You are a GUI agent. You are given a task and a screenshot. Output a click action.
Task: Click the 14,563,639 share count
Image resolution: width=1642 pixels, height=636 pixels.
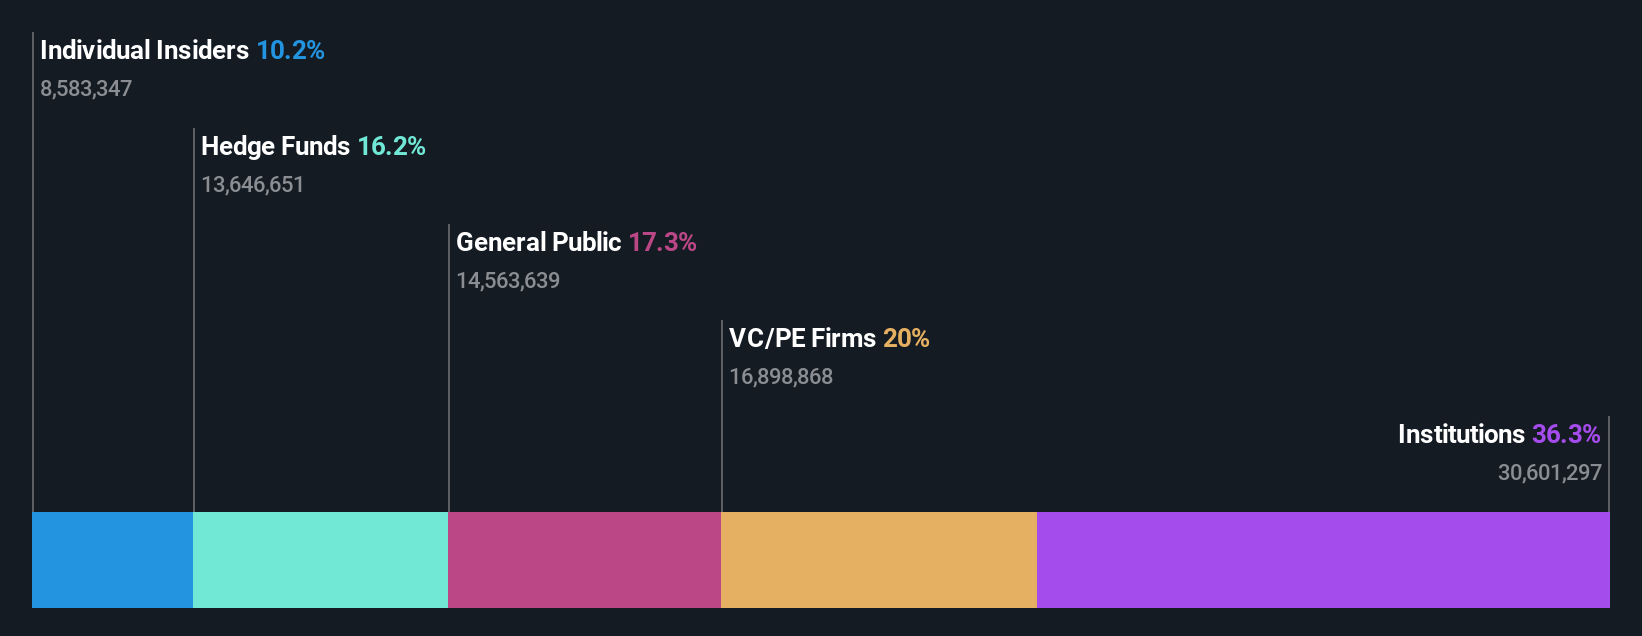click(x=508, y=281)
